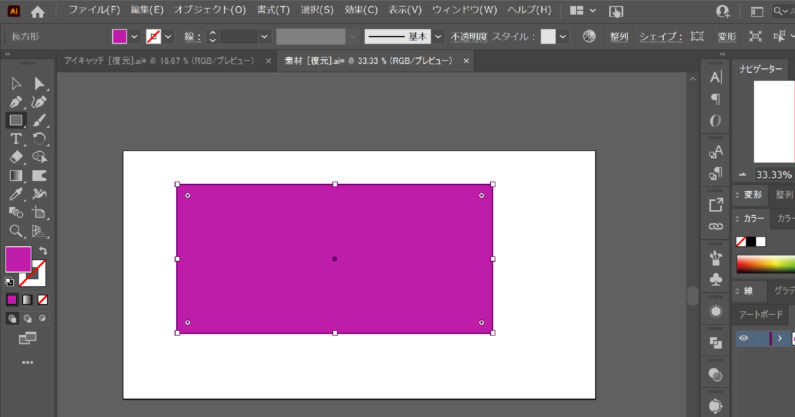Open the Character panel icon
Image resolution: width=795 pixels, height=417 pixels.
click(x=715, y=77)
